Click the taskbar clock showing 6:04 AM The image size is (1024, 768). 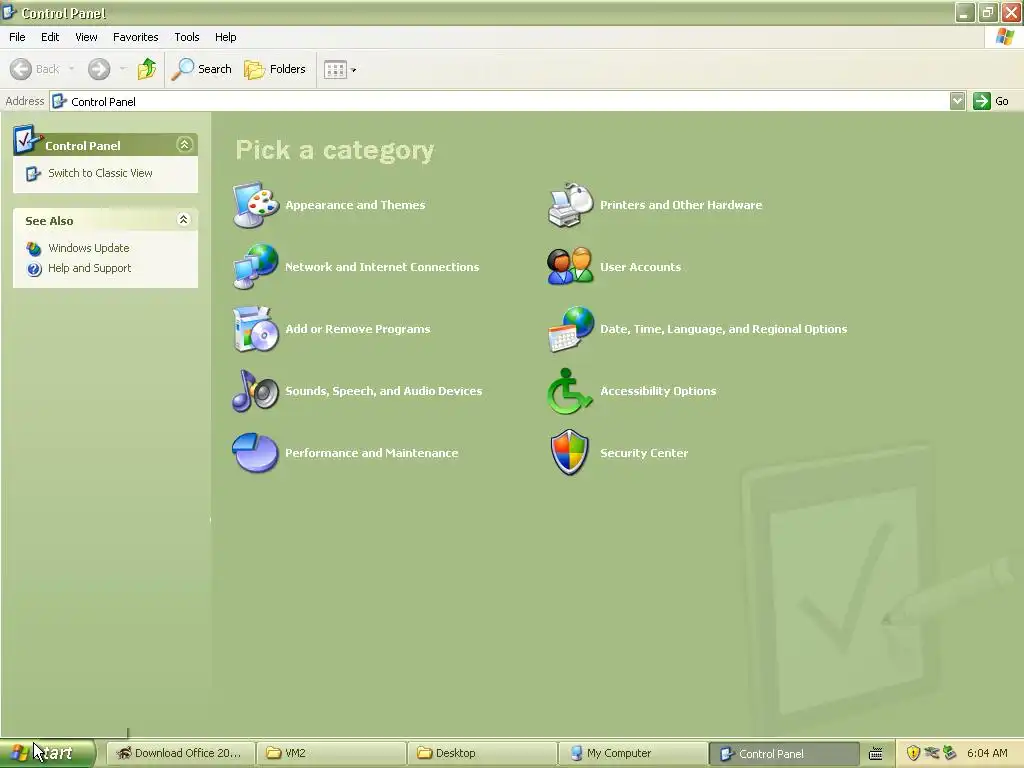point(987,753)
